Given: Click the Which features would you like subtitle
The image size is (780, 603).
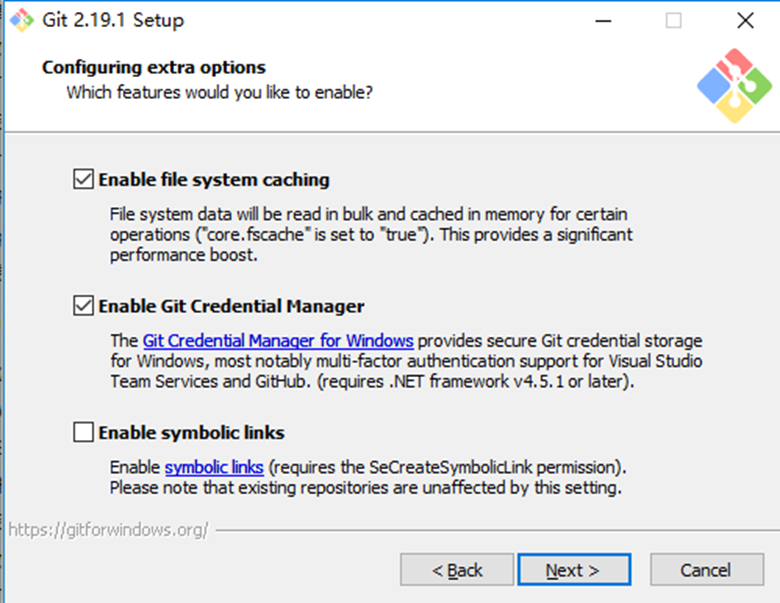Looking at the screenshot, I should point(220,93).
